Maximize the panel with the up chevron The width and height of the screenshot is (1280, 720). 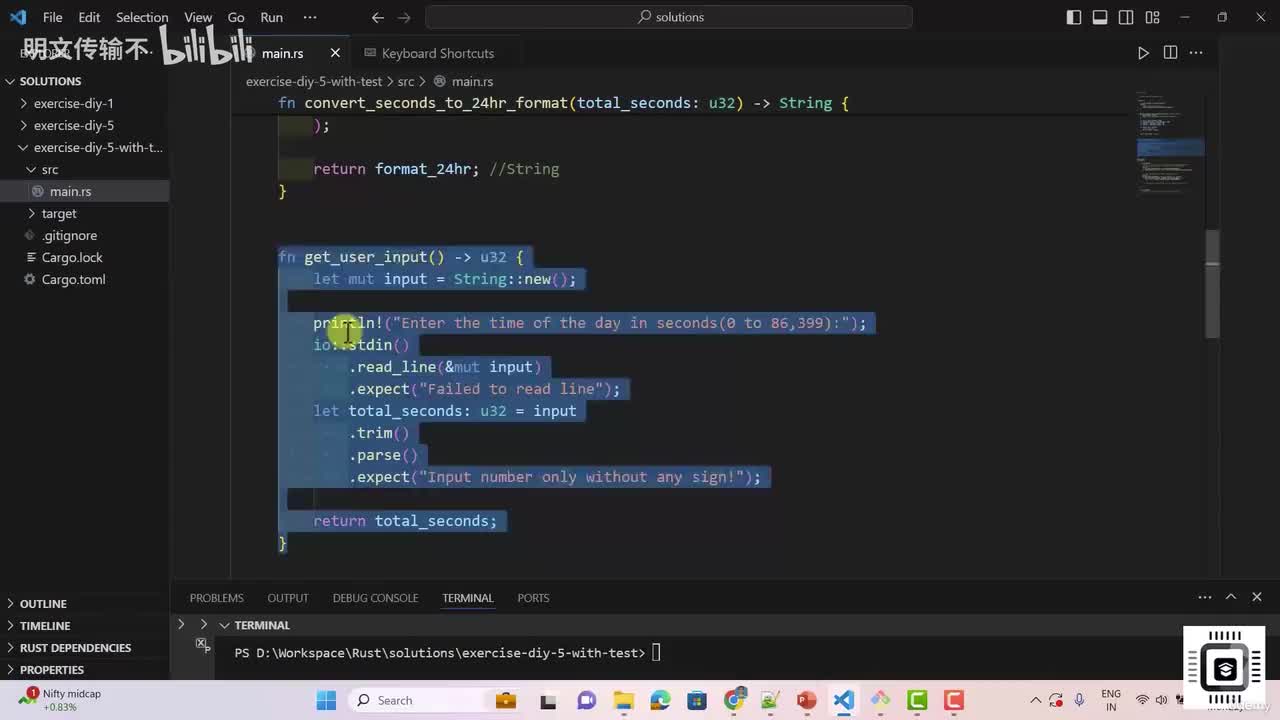(x=1231, y=597)
